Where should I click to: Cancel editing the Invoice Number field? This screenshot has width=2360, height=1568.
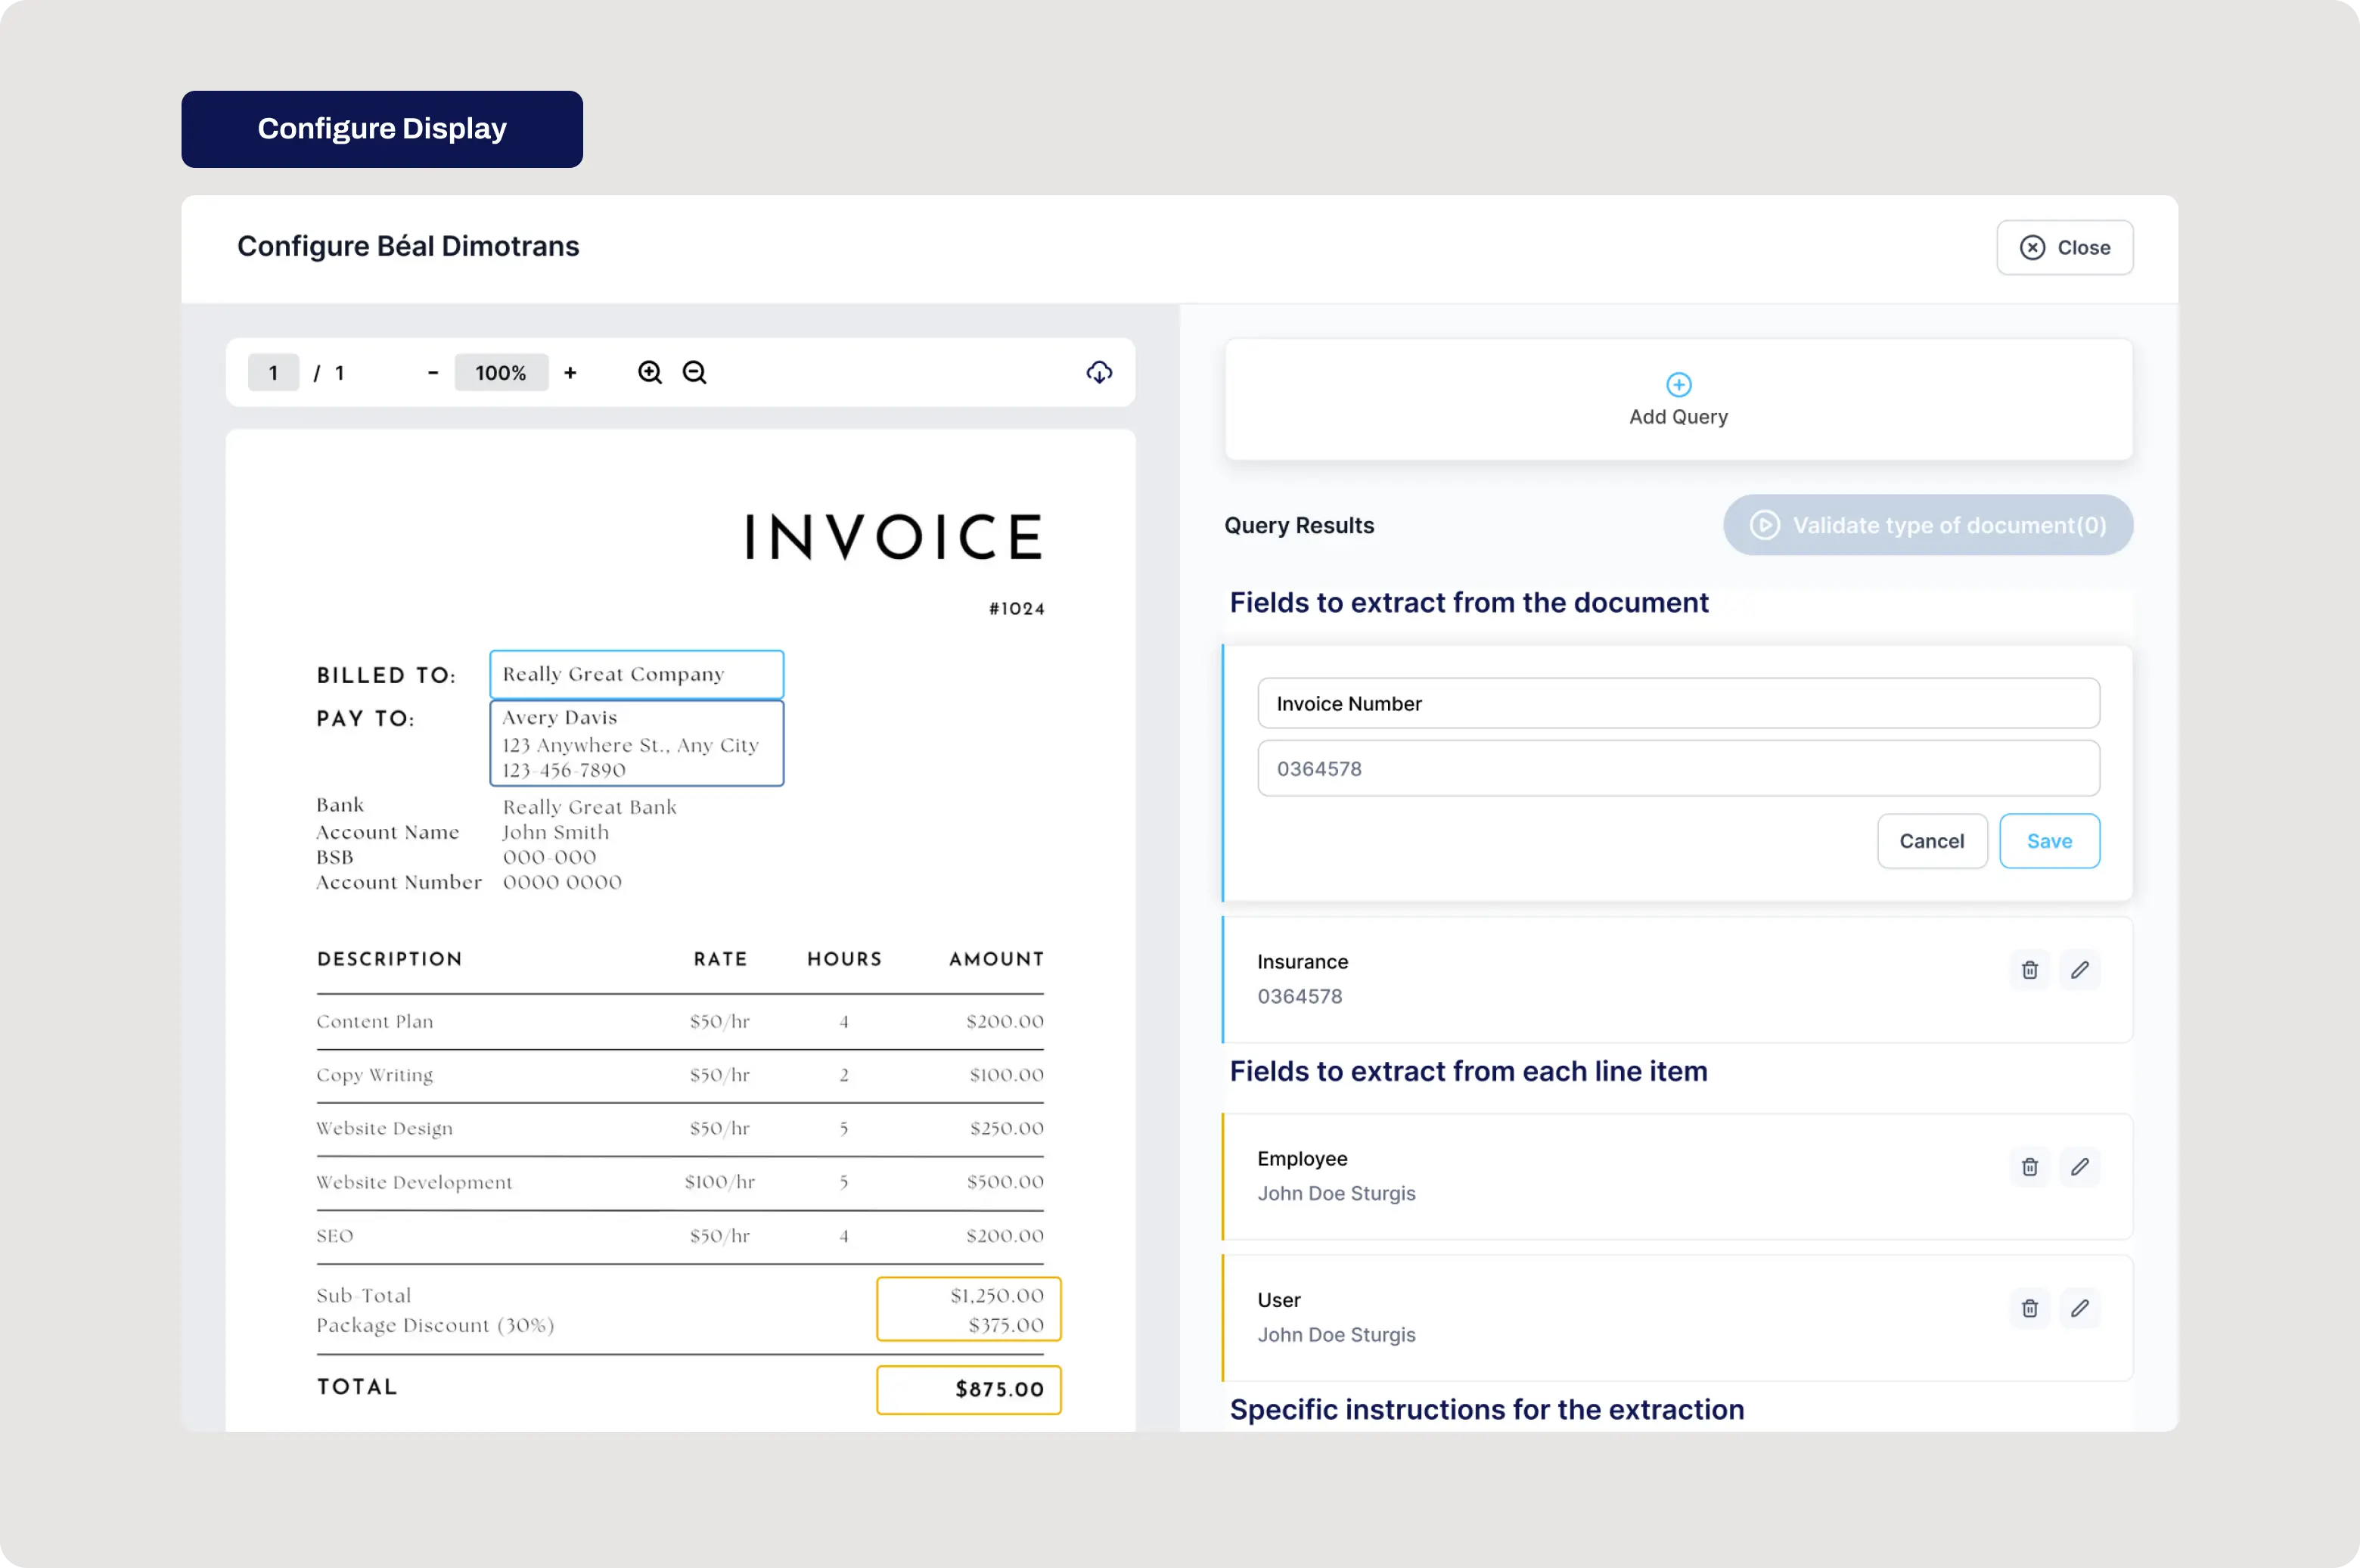(x=1932, y=841)
